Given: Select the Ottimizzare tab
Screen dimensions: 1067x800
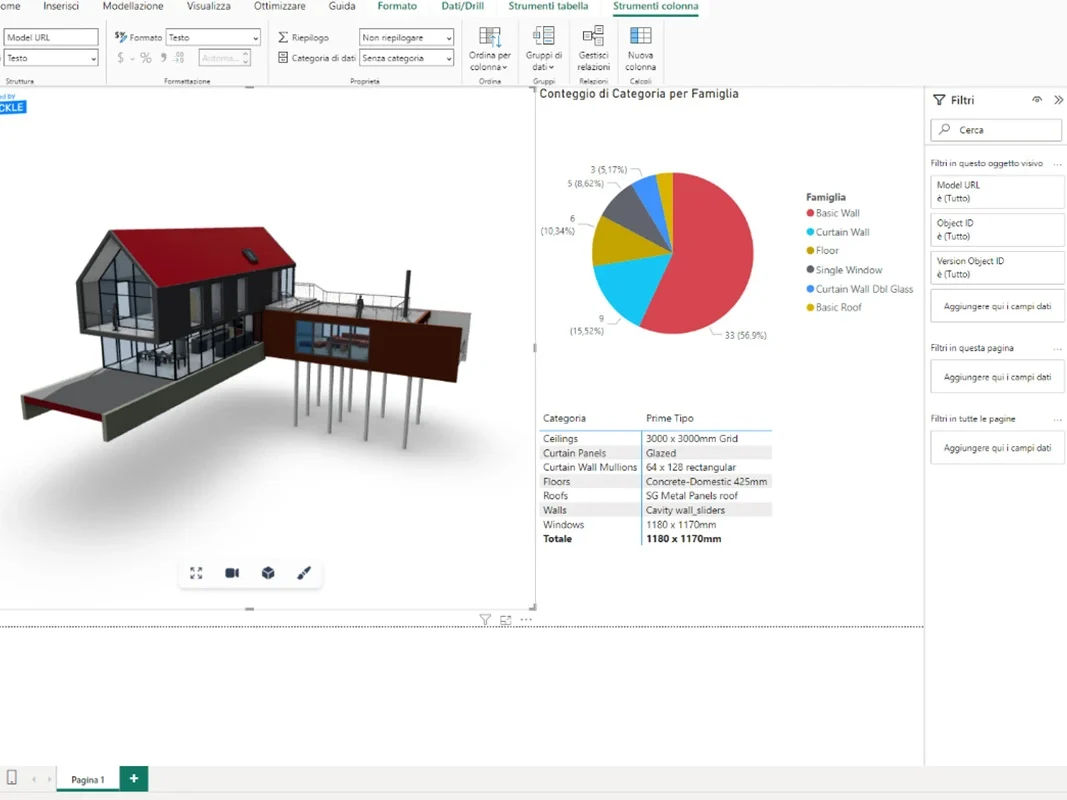Looking at the screenshot, I should click(280, 6).
